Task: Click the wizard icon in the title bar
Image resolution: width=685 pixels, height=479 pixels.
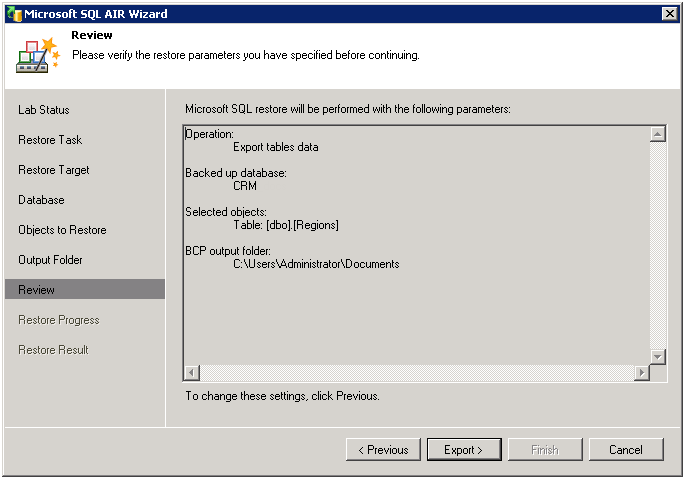Action: [x=13, y=14]
